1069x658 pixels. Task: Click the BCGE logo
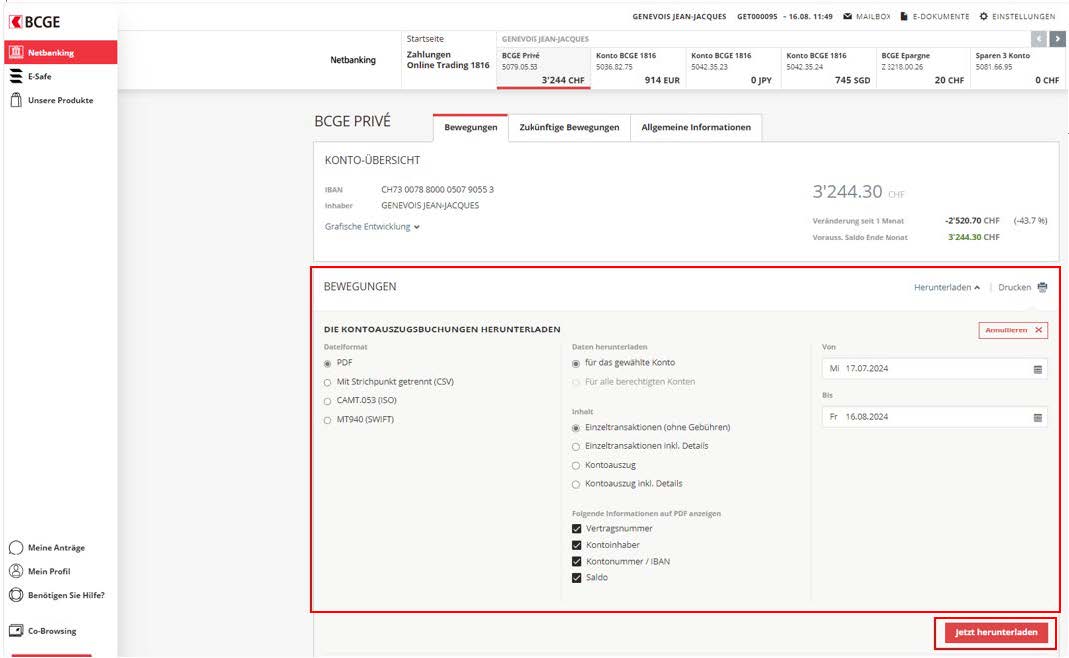(x=34, y=22)
